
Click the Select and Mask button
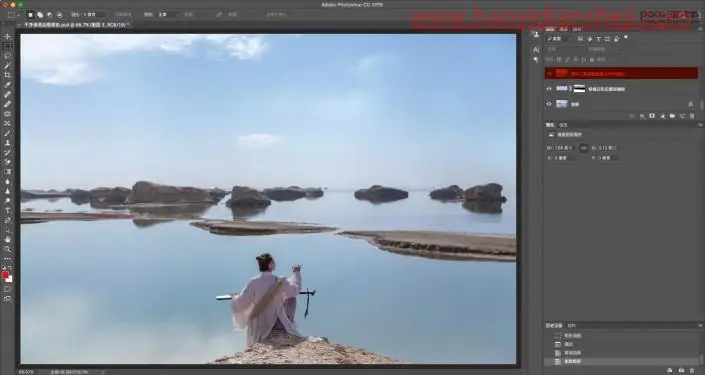[x=277, y=15]
